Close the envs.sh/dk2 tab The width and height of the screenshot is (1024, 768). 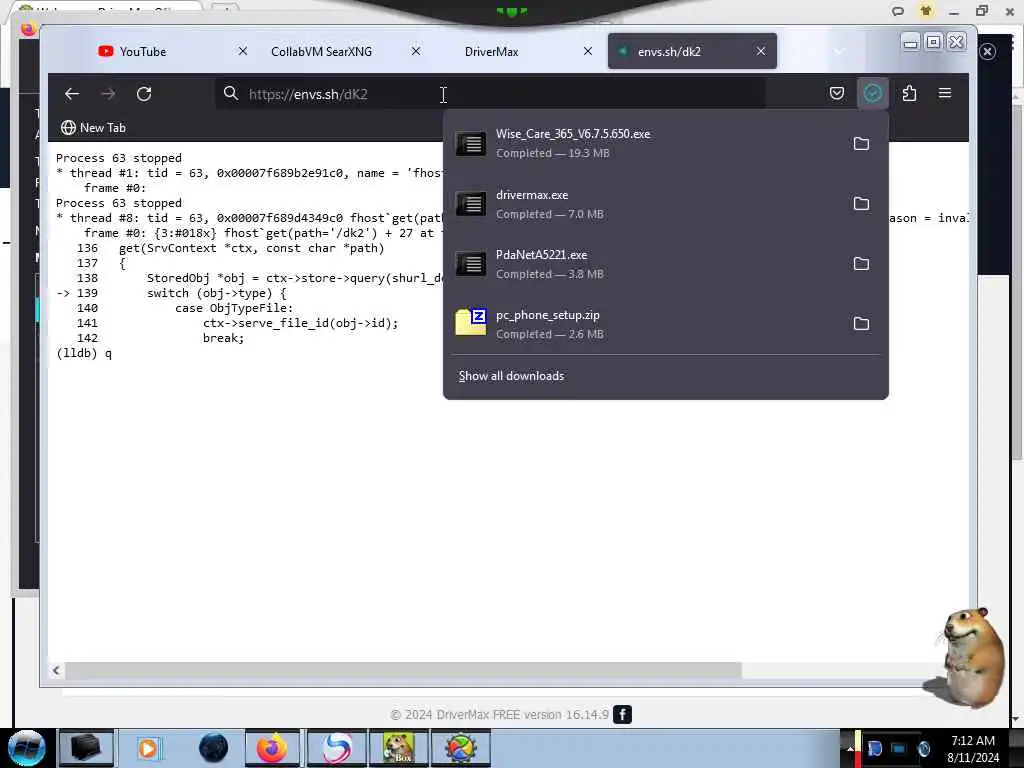click(x=761, y=51)
